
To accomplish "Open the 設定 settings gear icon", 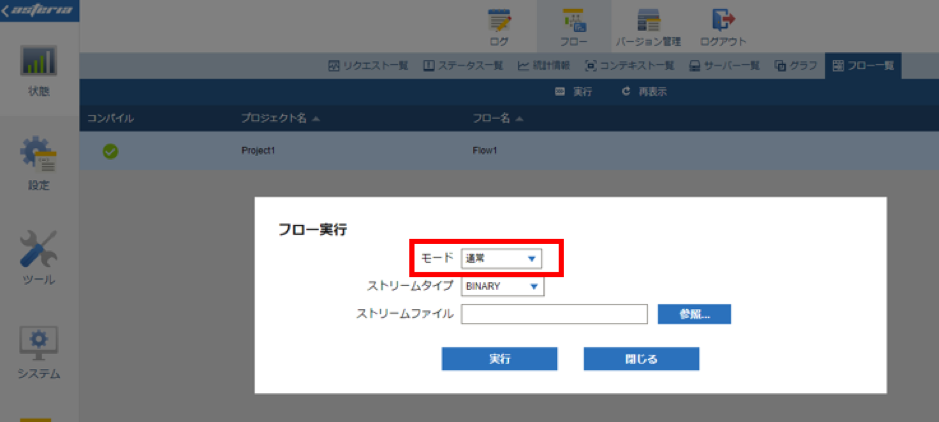I will [38, 154].
